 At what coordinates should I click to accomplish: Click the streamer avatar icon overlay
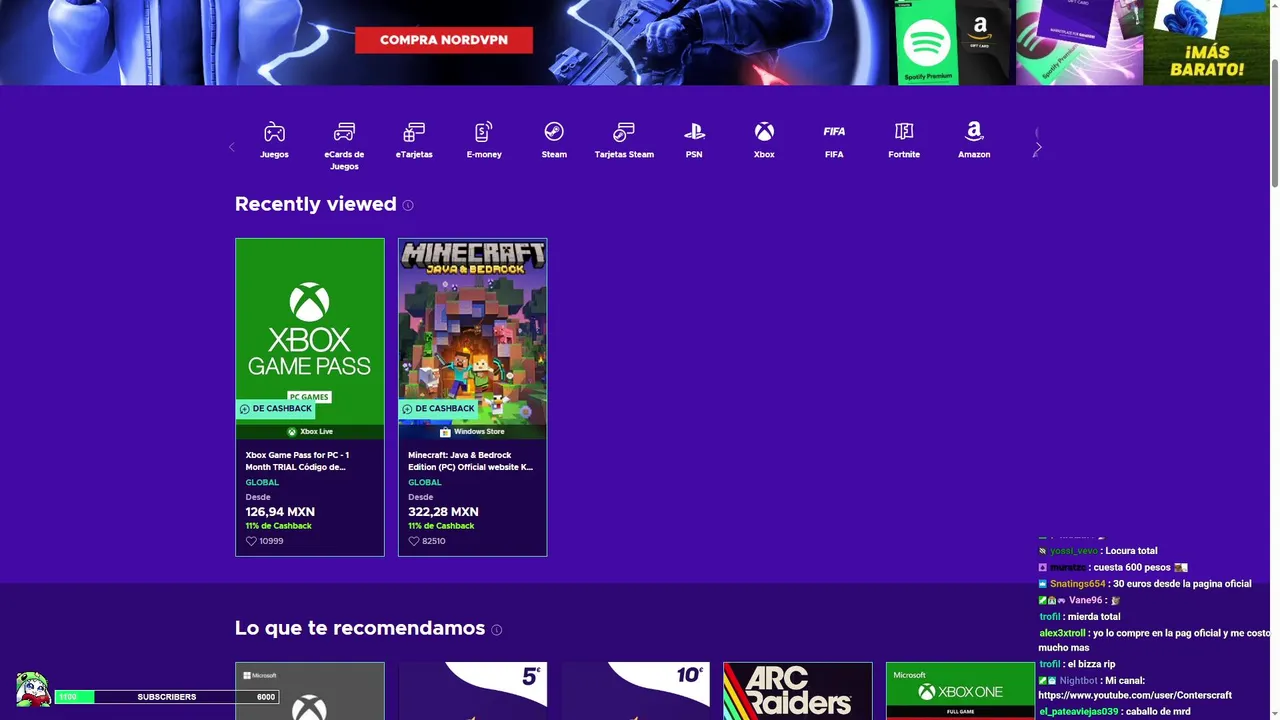(33, 689)
